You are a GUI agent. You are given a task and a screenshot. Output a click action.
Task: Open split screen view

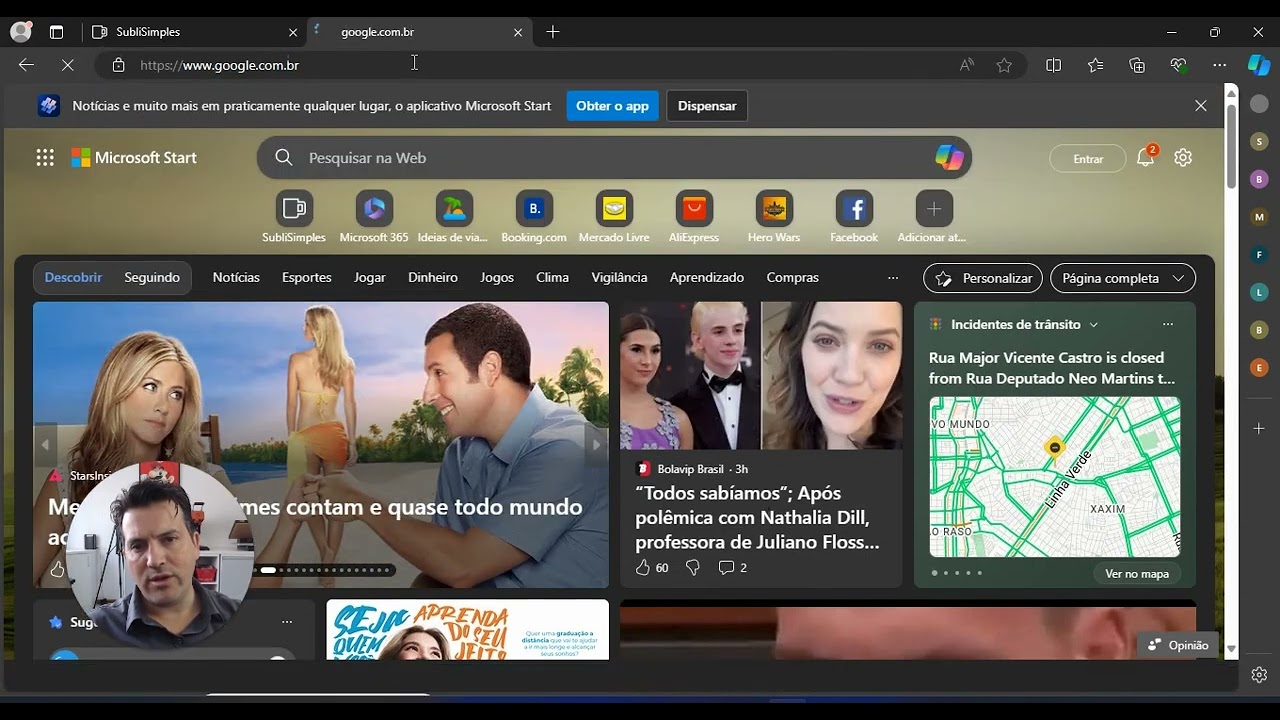coord(1053,65)
